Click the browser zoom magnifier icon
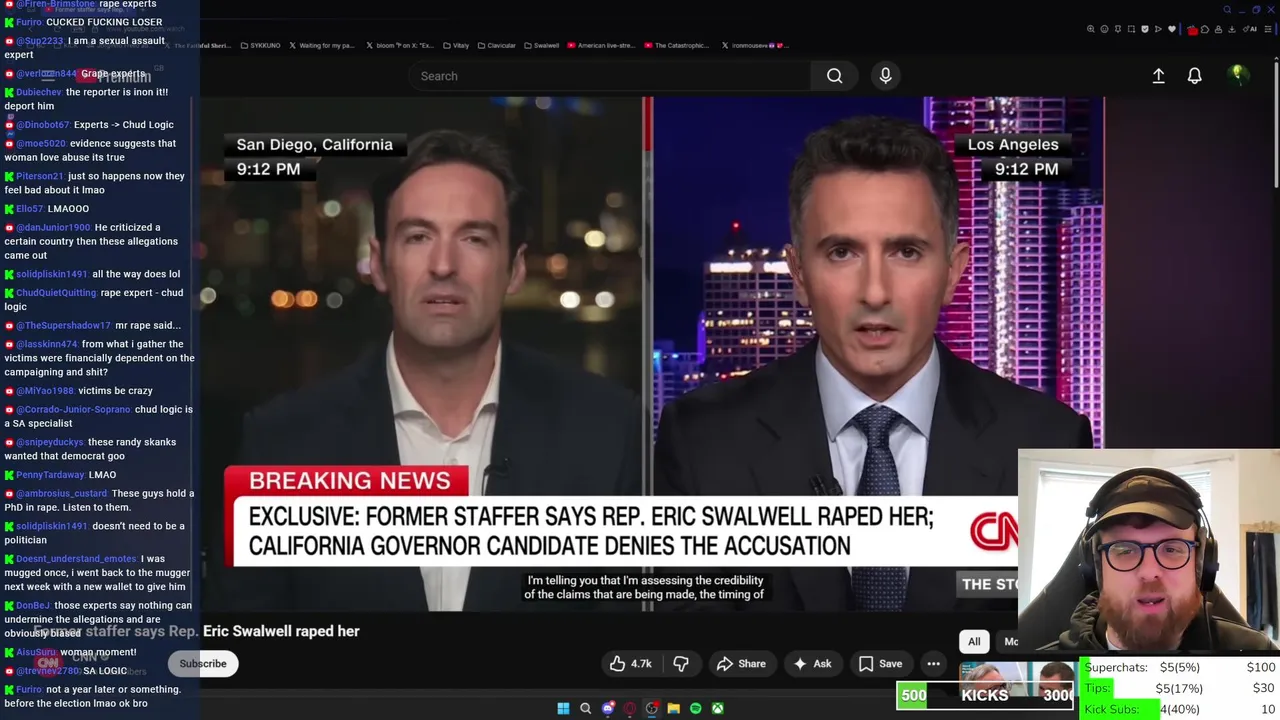Viewport: 1280px width, 720px height. pos(1091,29)
